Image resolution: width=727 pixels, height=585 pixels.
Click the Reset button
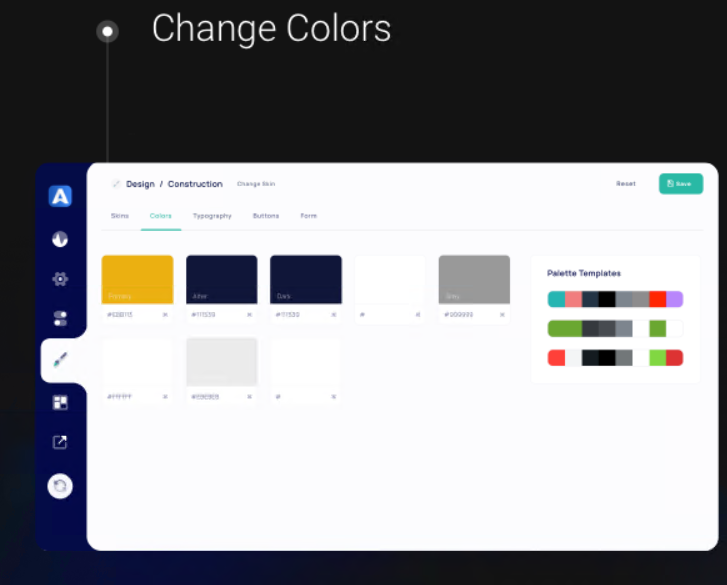click(625, 184)
